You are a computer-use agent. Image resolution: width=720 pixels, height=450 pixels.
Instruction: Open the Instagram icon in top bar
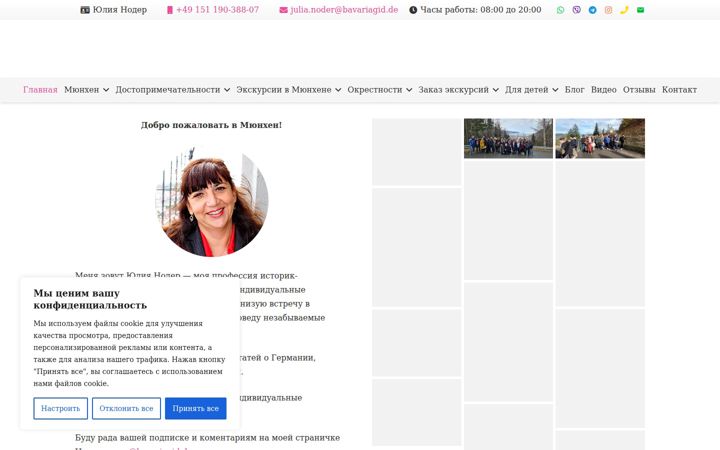click(608, 10)
